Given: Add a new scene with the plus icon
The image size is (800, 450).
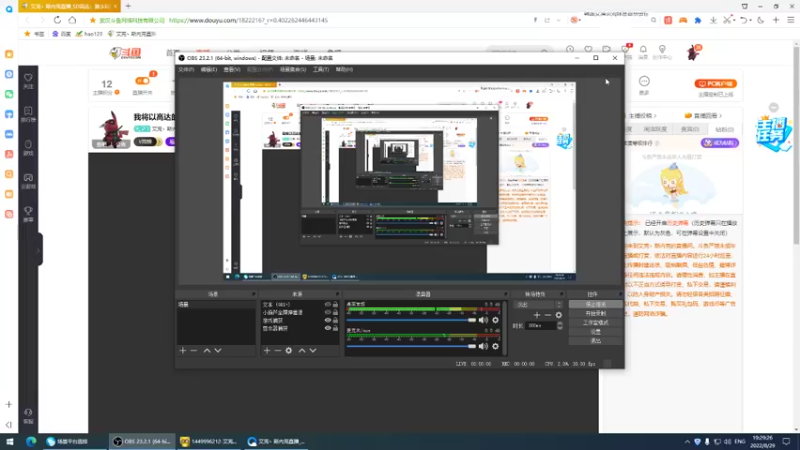Looking at the screenshot, I should 183,351.
